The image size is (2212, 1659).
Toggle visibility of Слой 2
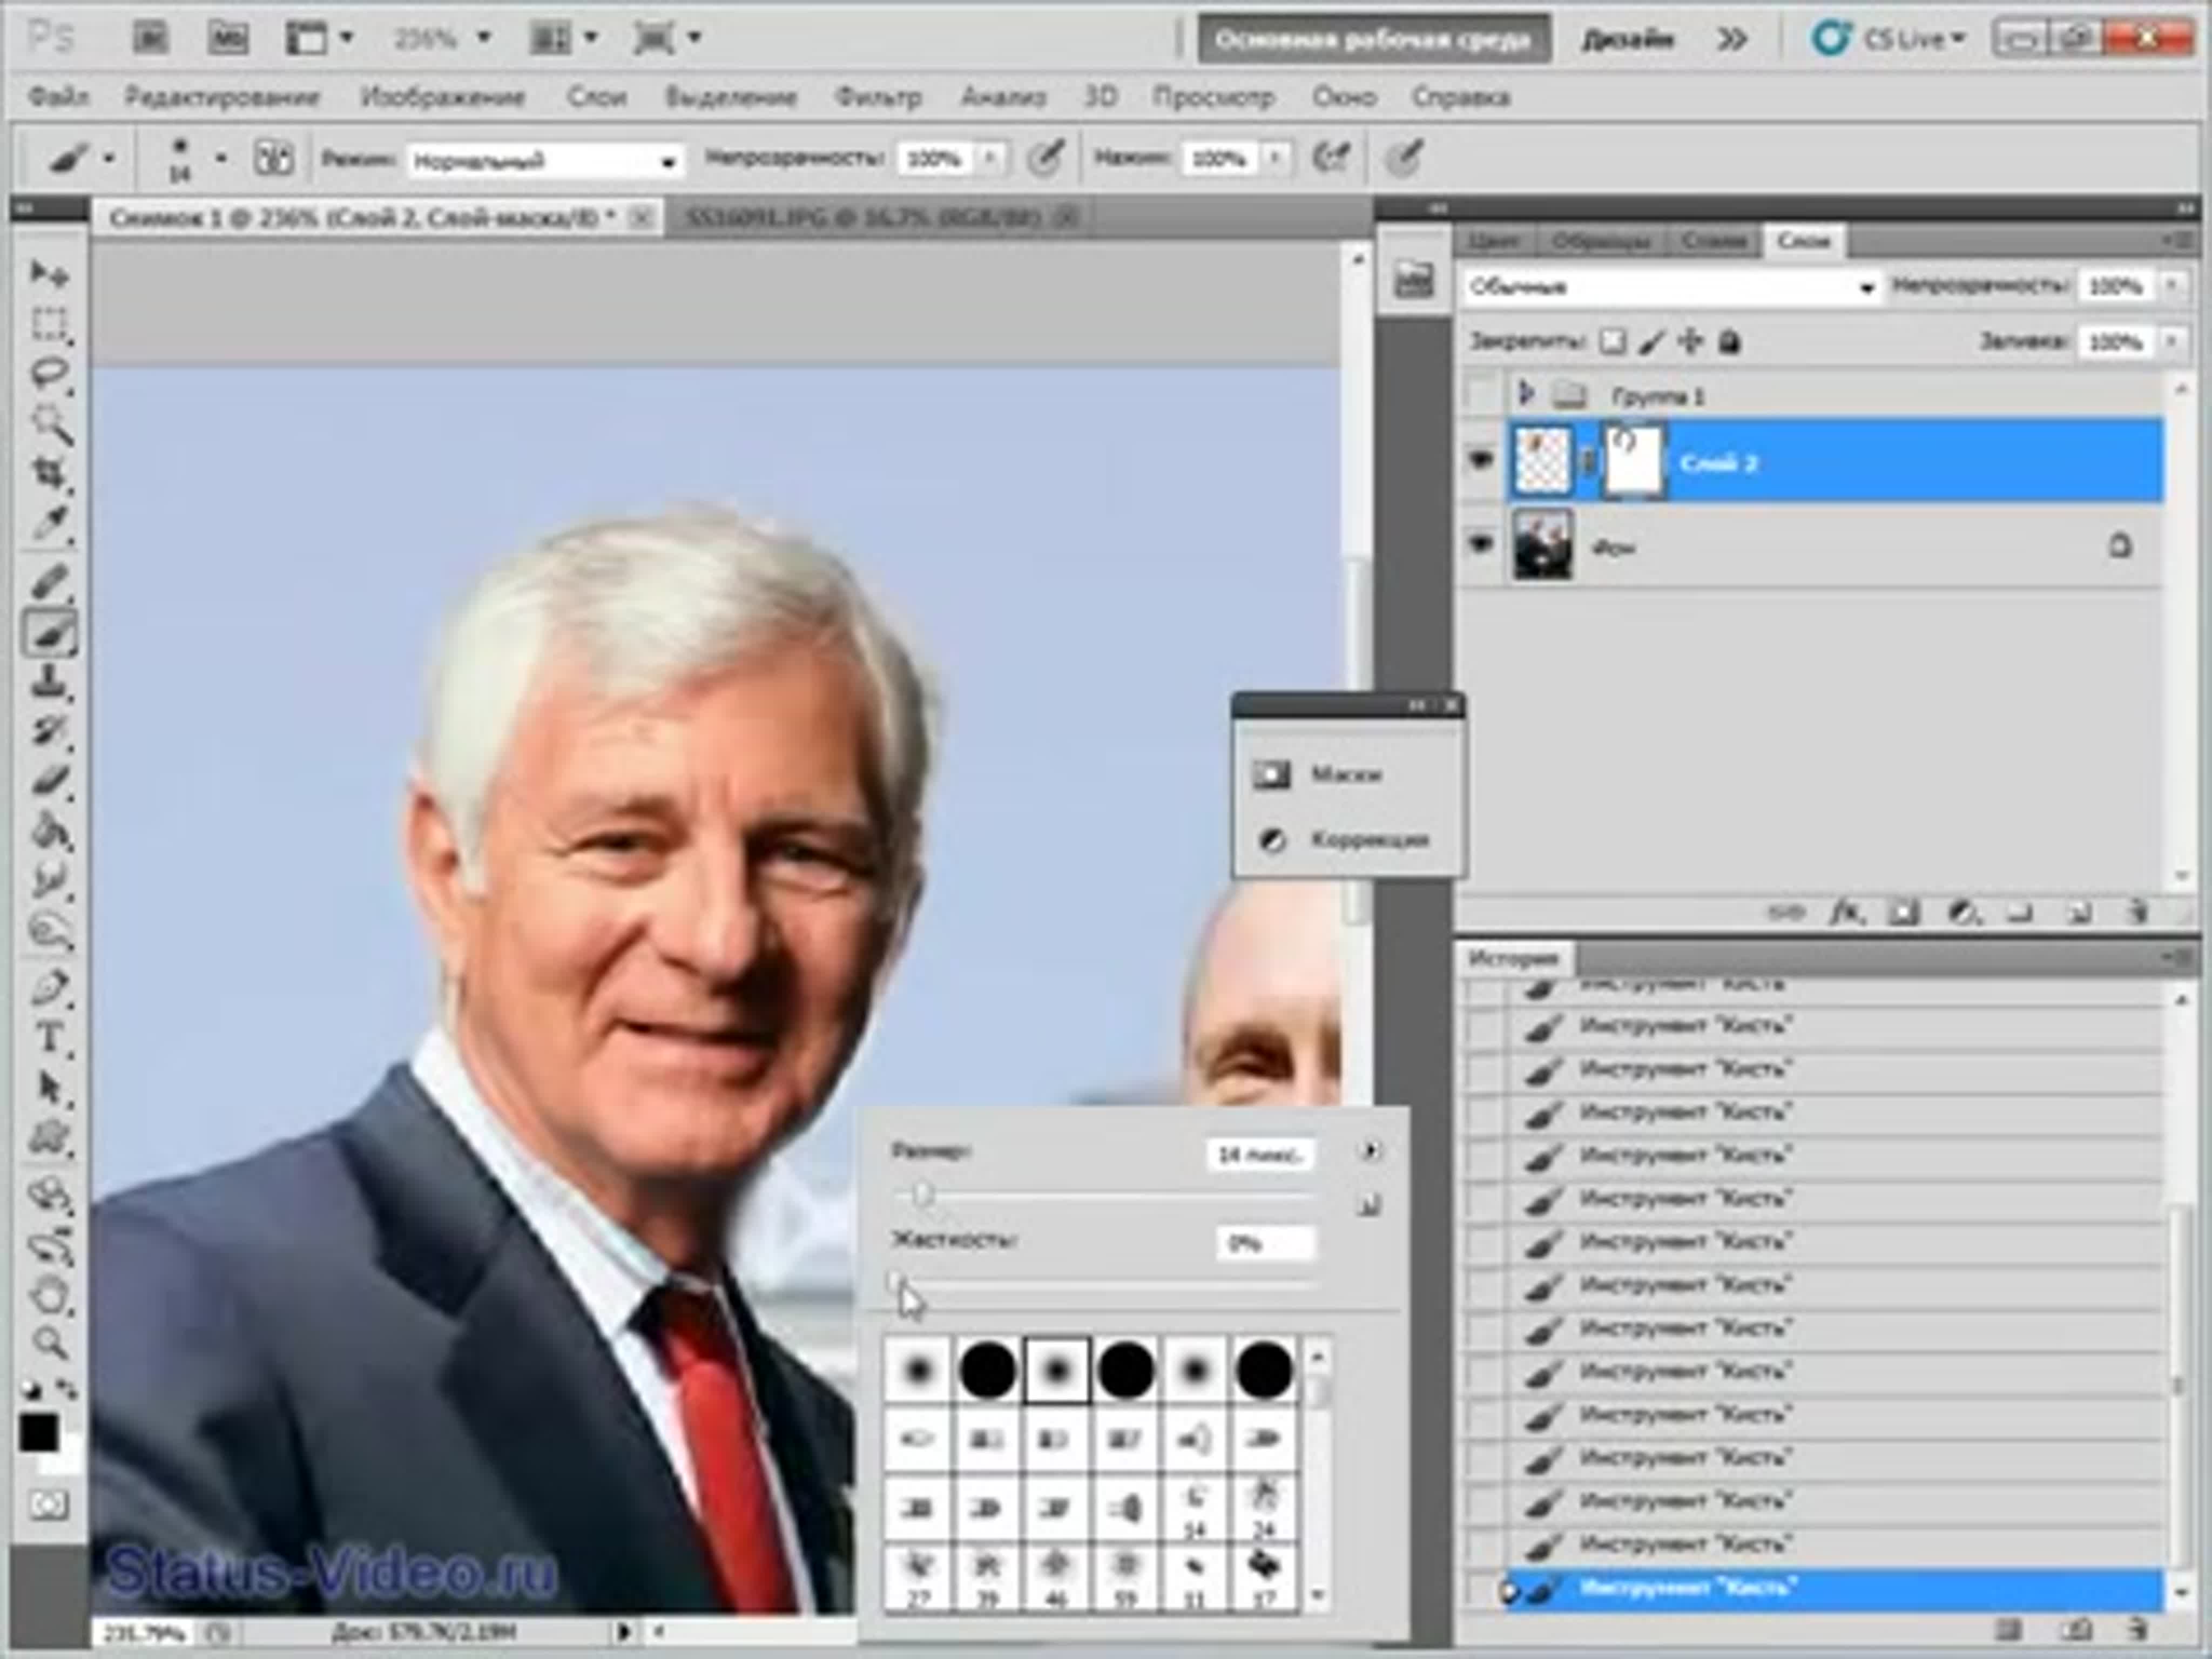click(1481, 461)
